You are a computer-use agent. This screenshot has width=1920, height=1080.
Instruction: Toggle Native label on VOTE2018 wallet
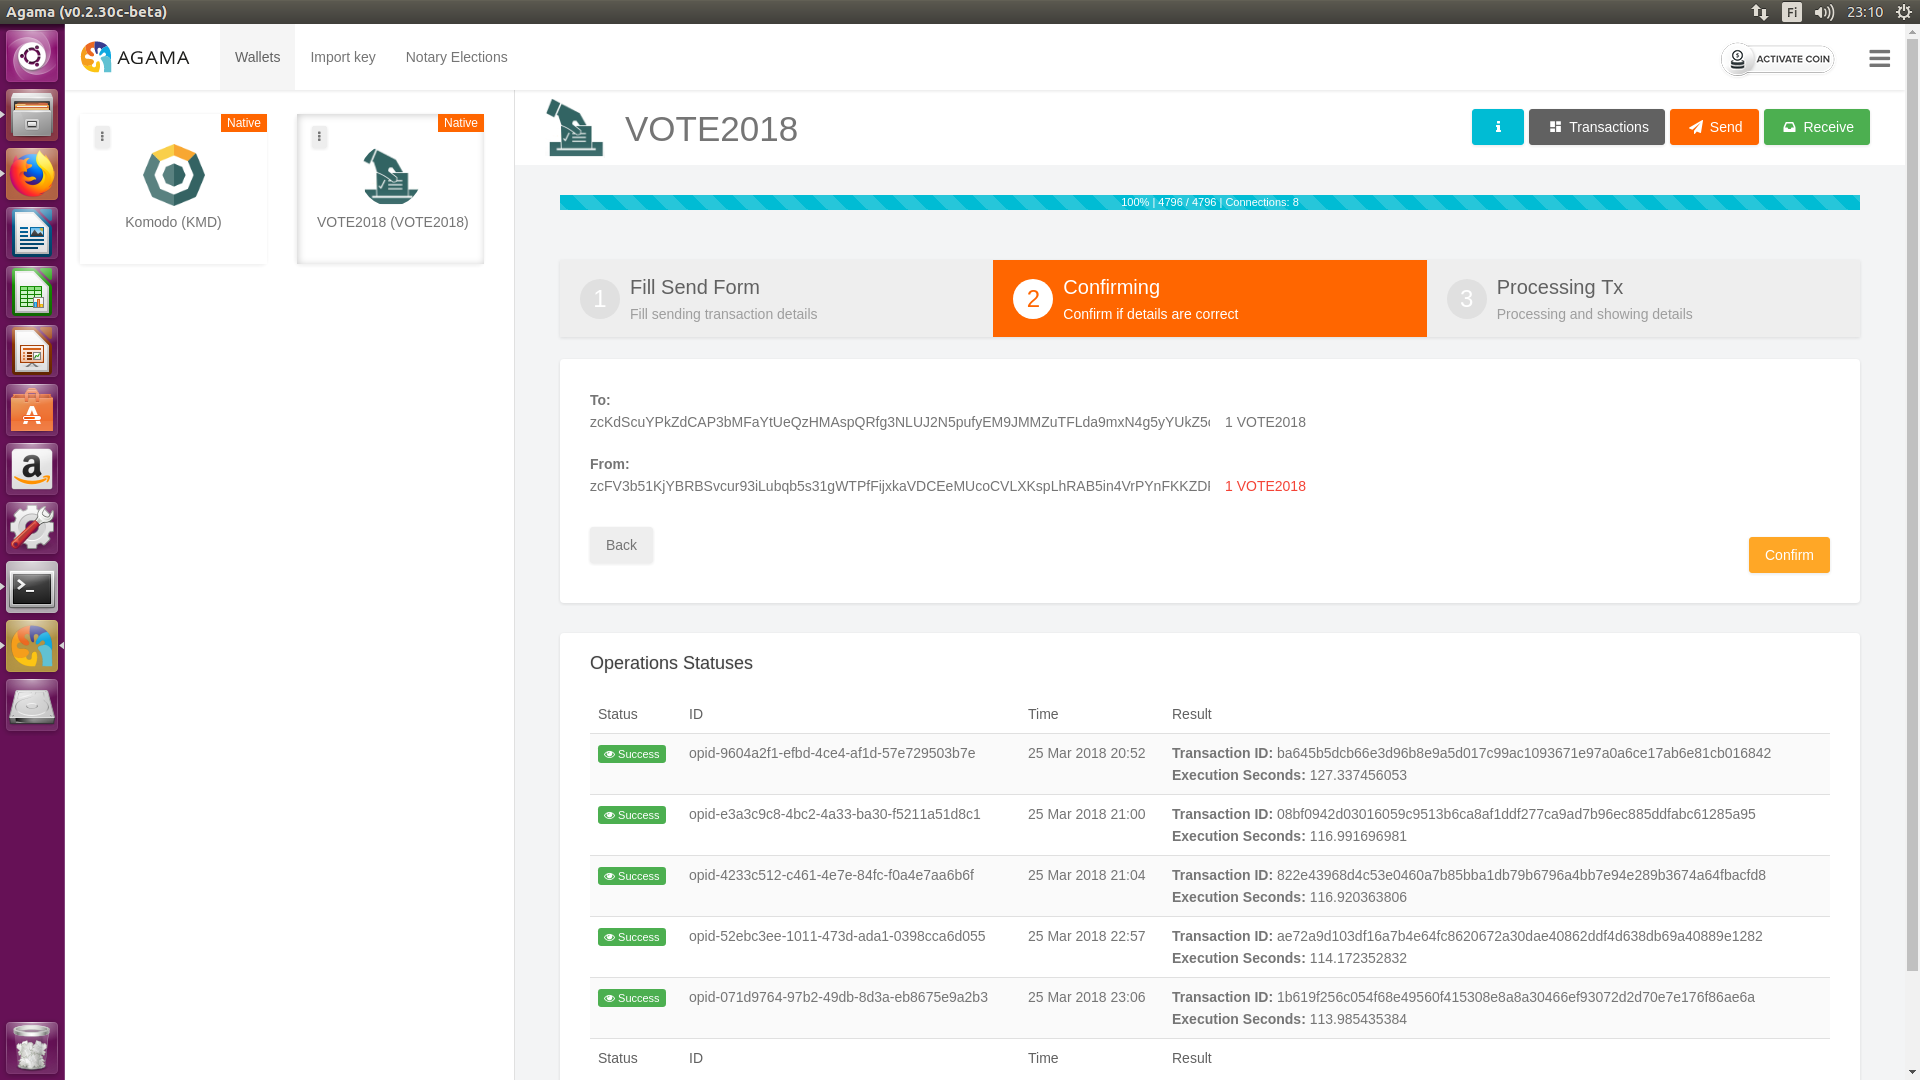[460, 121]
